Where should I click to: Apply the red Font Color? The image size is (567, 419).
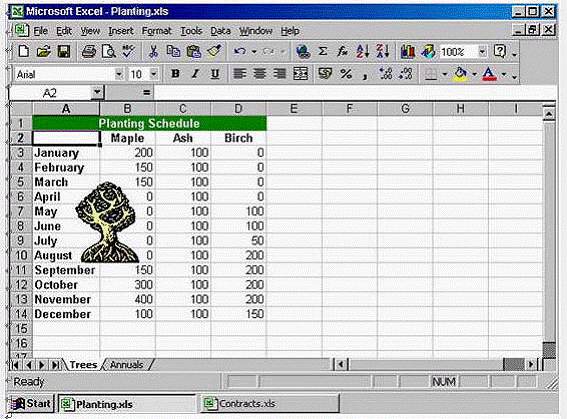[x=489, y=74]
